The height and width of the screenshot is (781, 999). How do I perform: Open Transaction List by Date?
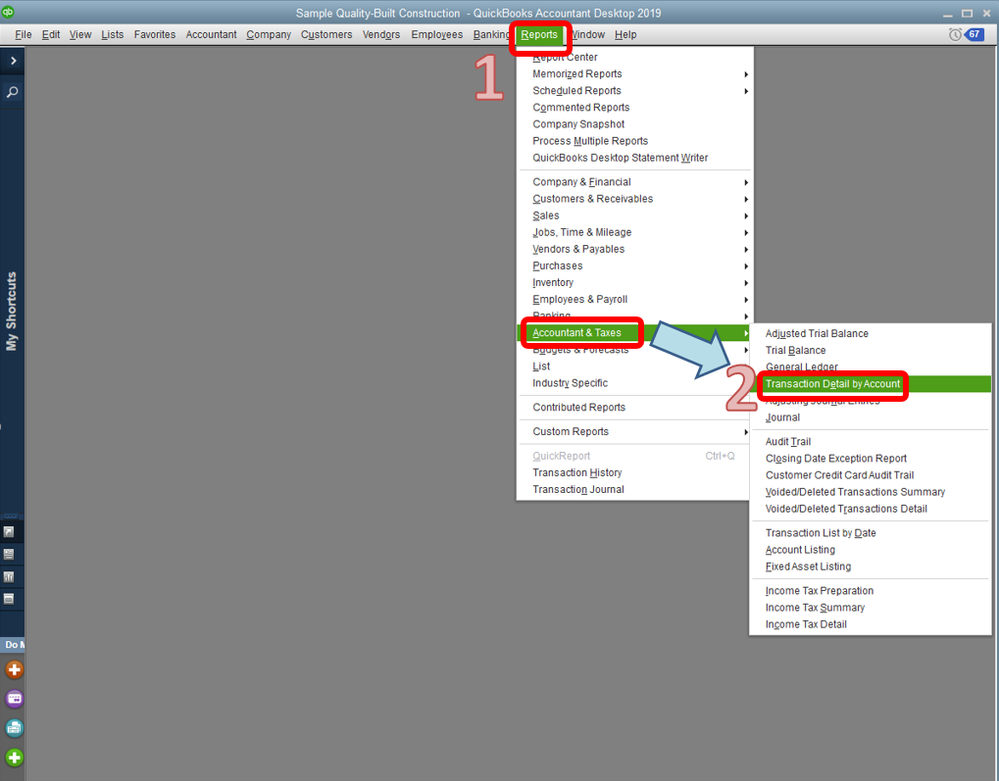coord(820,533)
